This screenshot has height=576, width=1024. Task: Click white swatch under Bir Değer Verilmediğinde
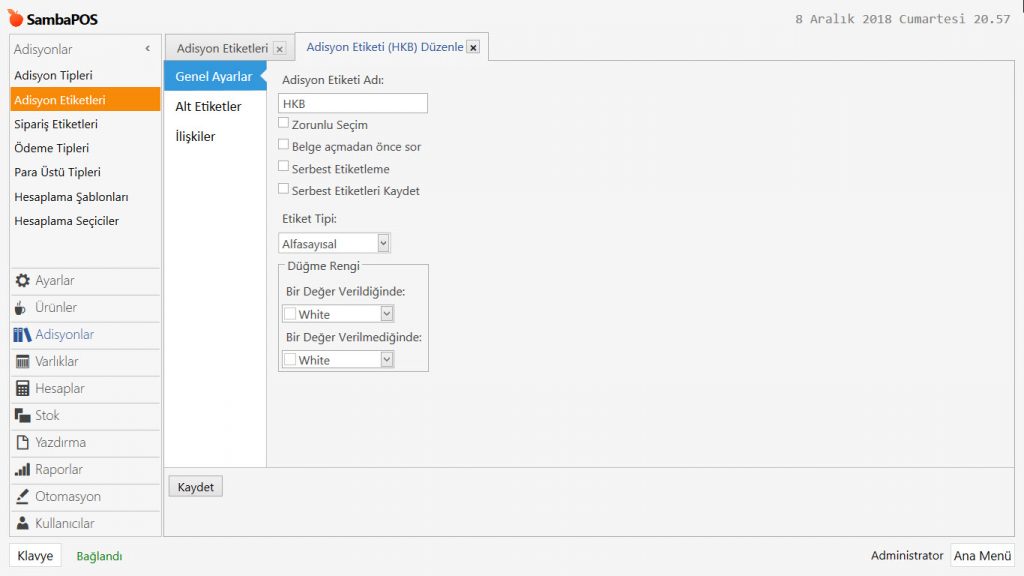coord(290,360)
